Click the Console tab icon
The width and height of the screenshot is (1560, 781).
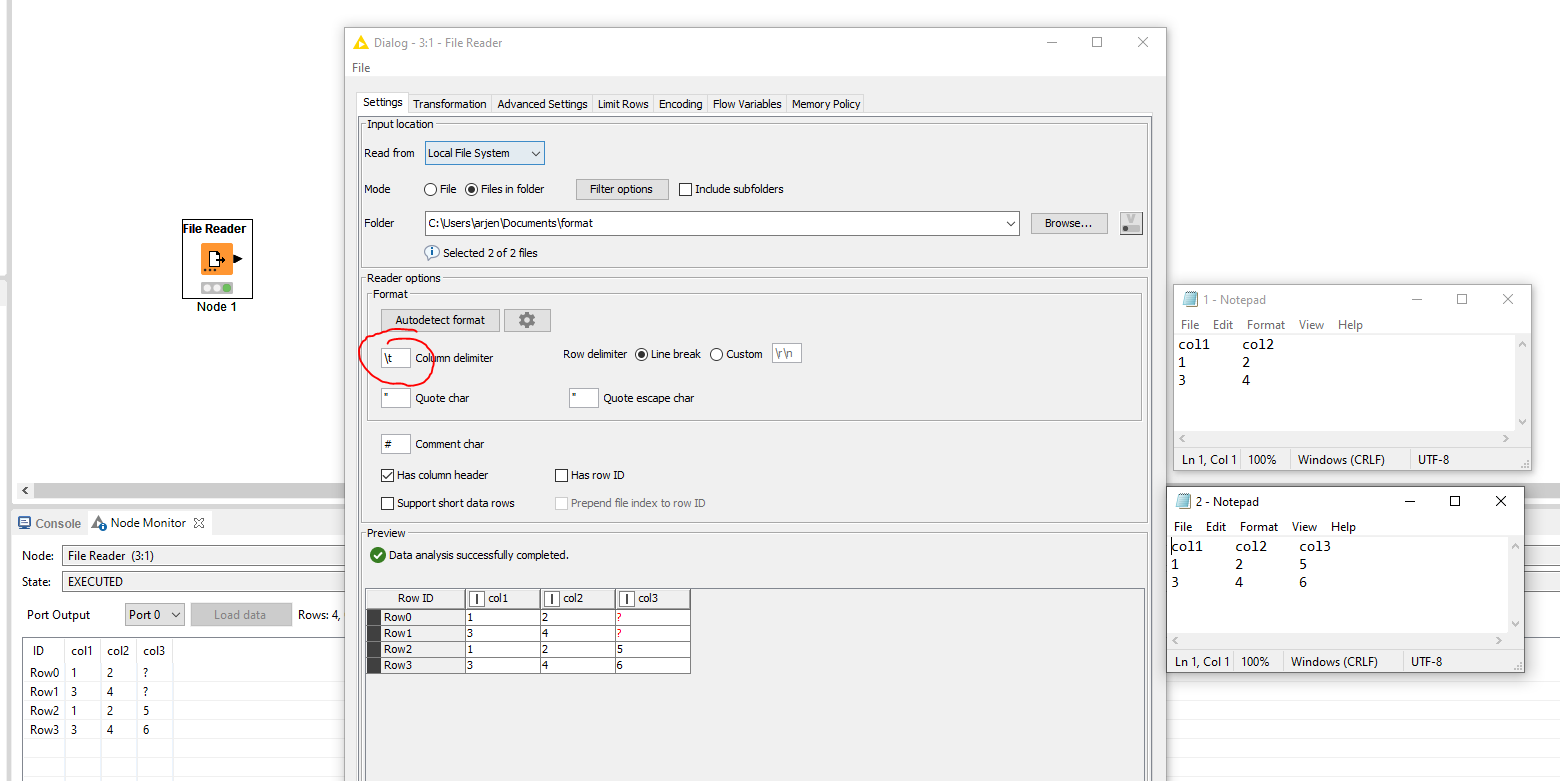click(25, 523)
